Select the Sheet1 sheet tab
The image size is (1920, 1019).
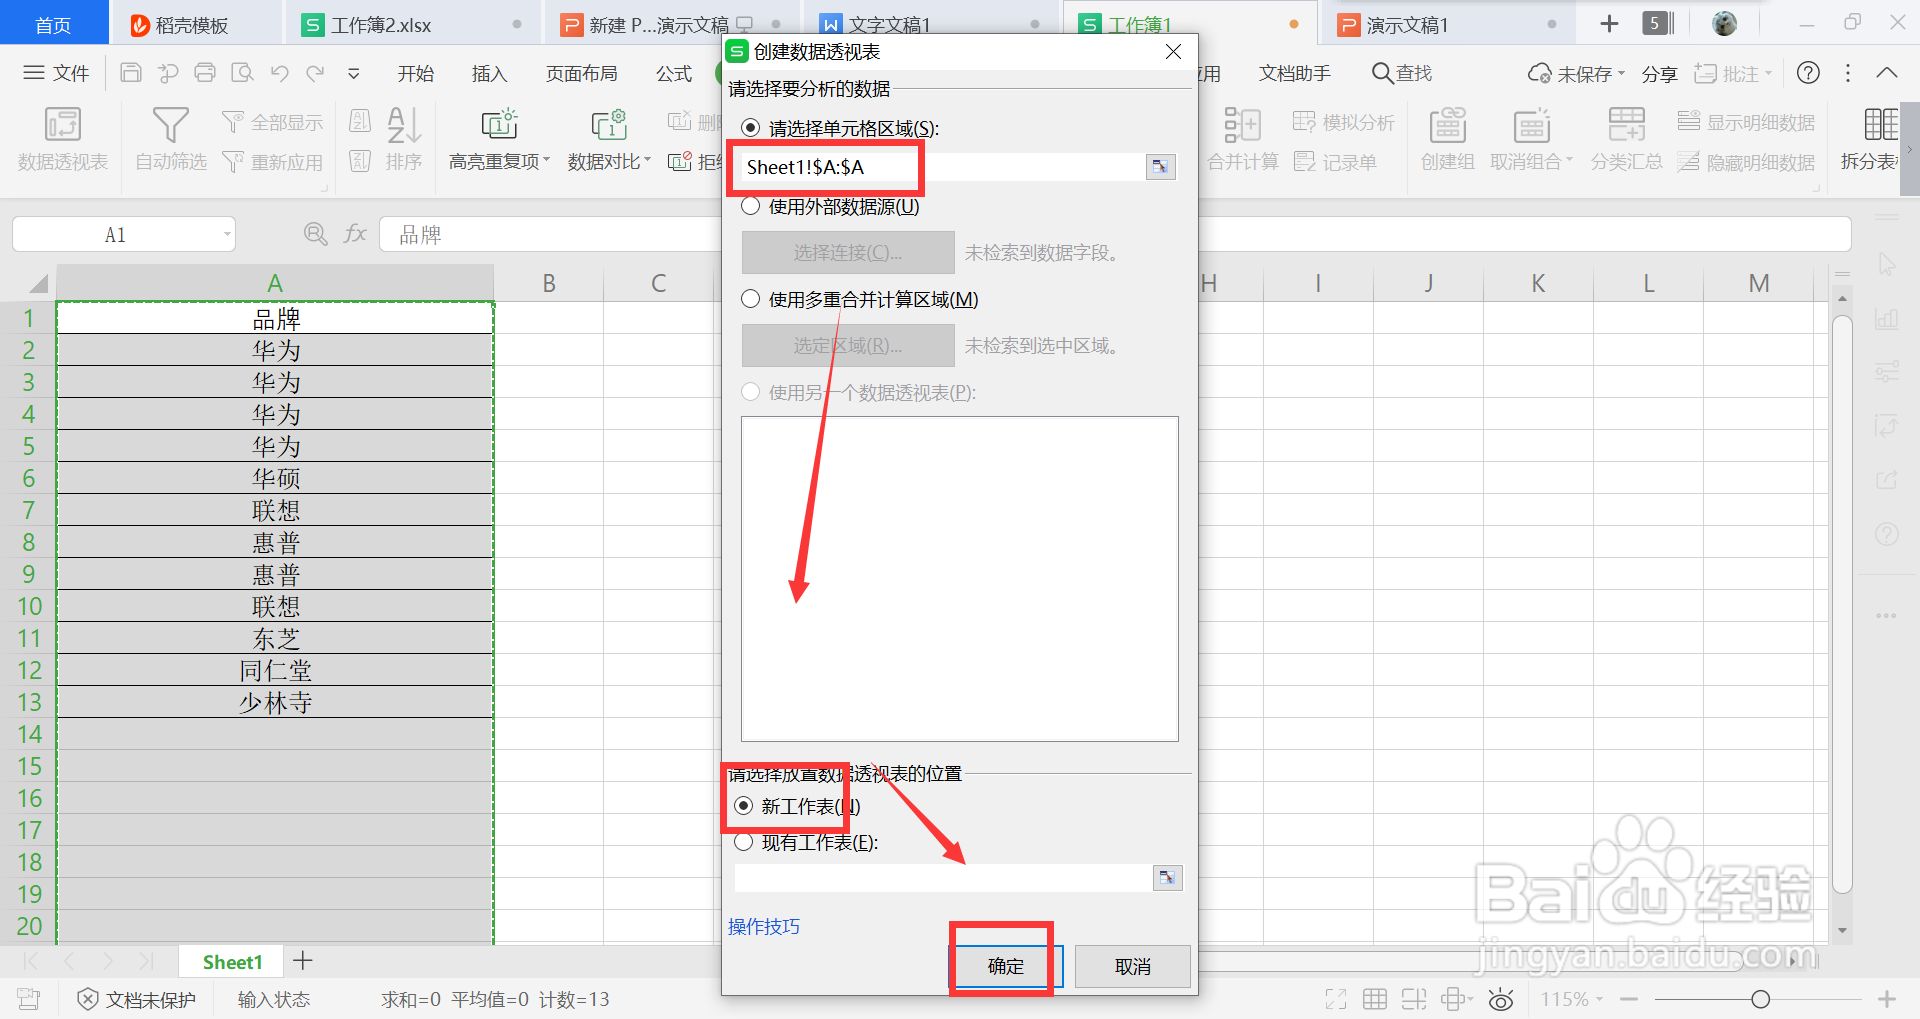[232, 962]
